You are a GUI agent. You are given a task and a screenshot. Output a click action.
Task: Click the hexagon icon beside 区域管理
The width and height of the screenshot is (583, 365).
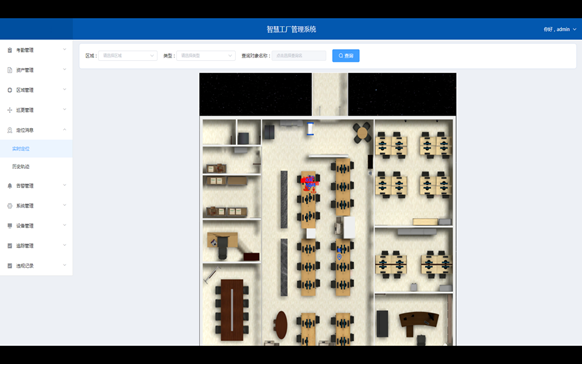10,90
